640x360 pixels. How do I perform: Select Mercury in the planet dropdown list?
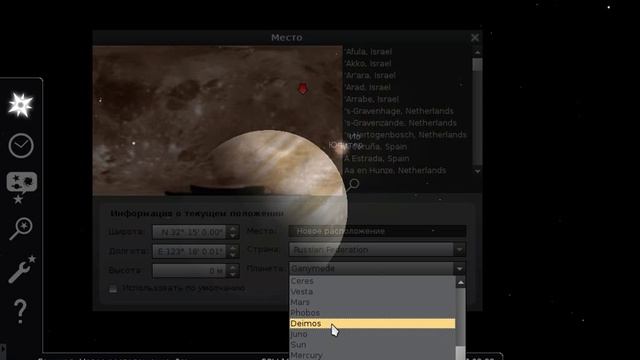point(372,355)
